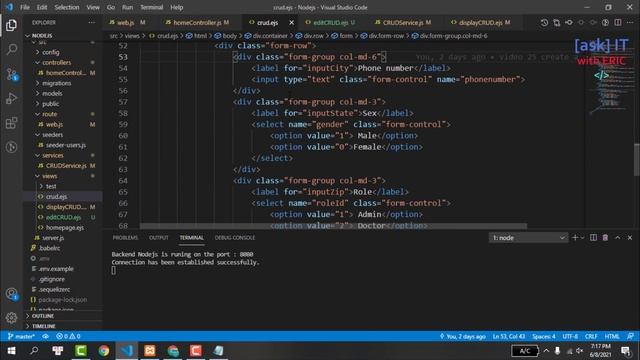Open the File menu

point(25,7)
